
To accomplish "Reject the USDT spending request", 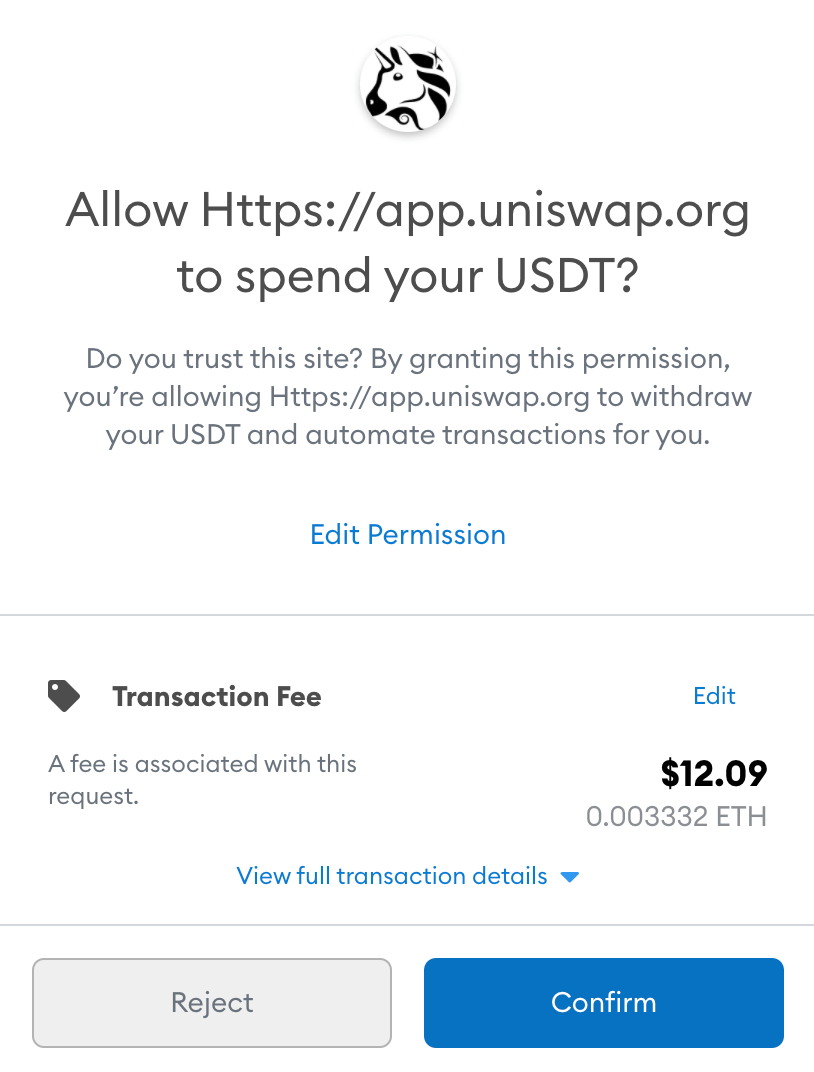I will (212, 1003).
